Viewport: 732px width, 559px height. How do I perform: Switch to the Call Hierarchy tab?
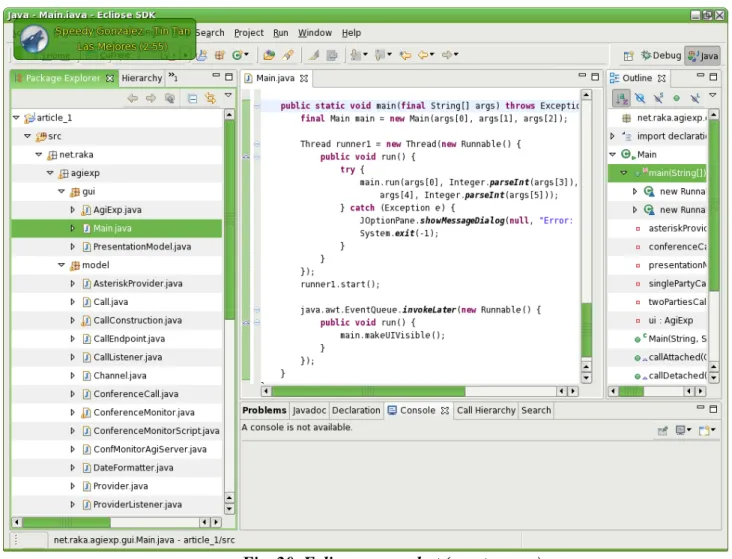click(x=486, y=410)
